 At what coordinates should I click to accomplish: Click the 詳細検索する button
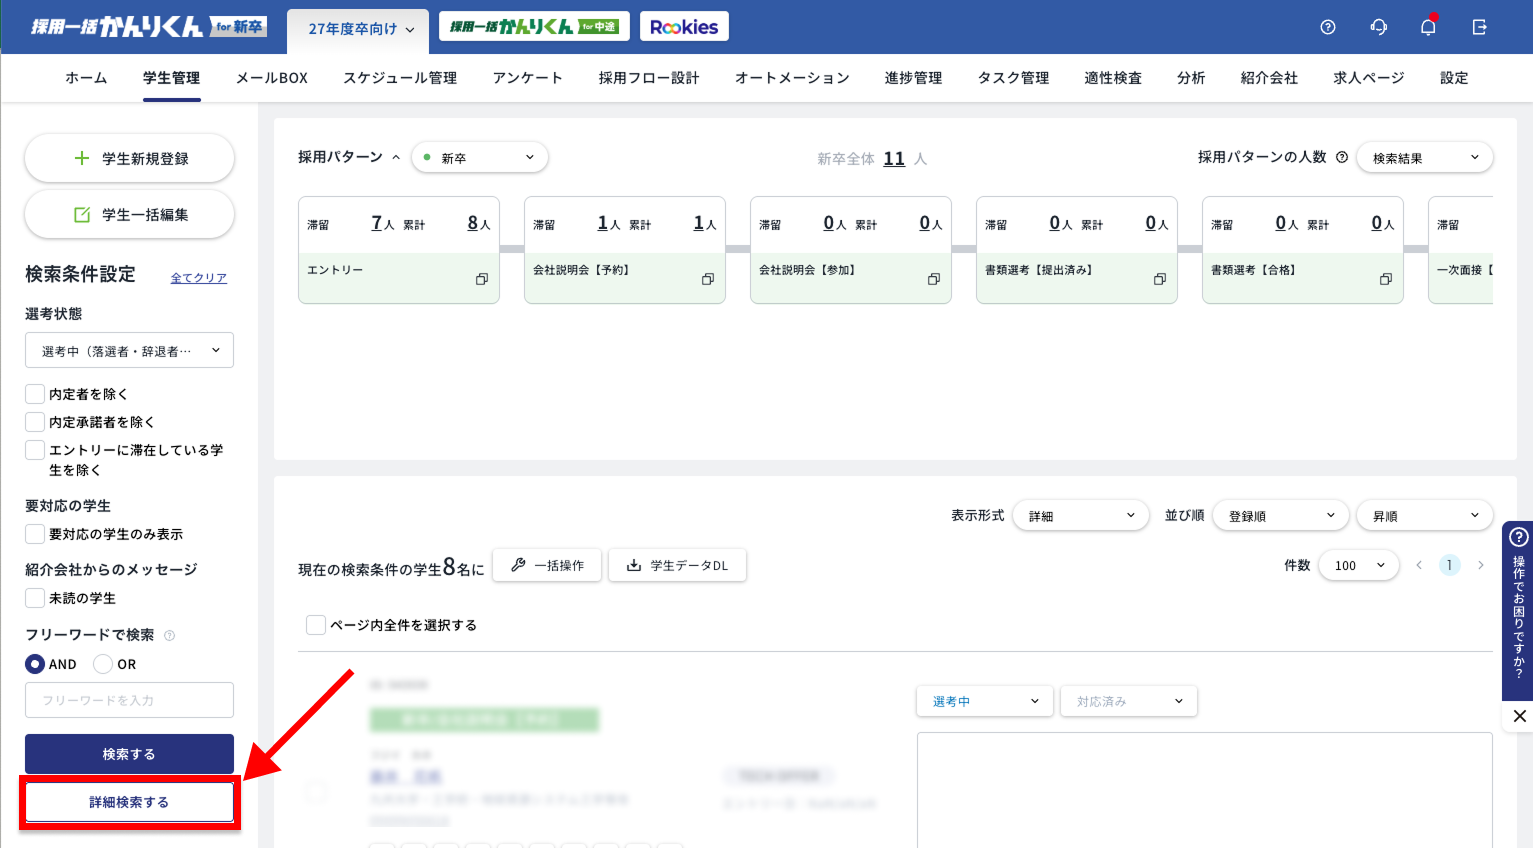[x=129, y=802]
